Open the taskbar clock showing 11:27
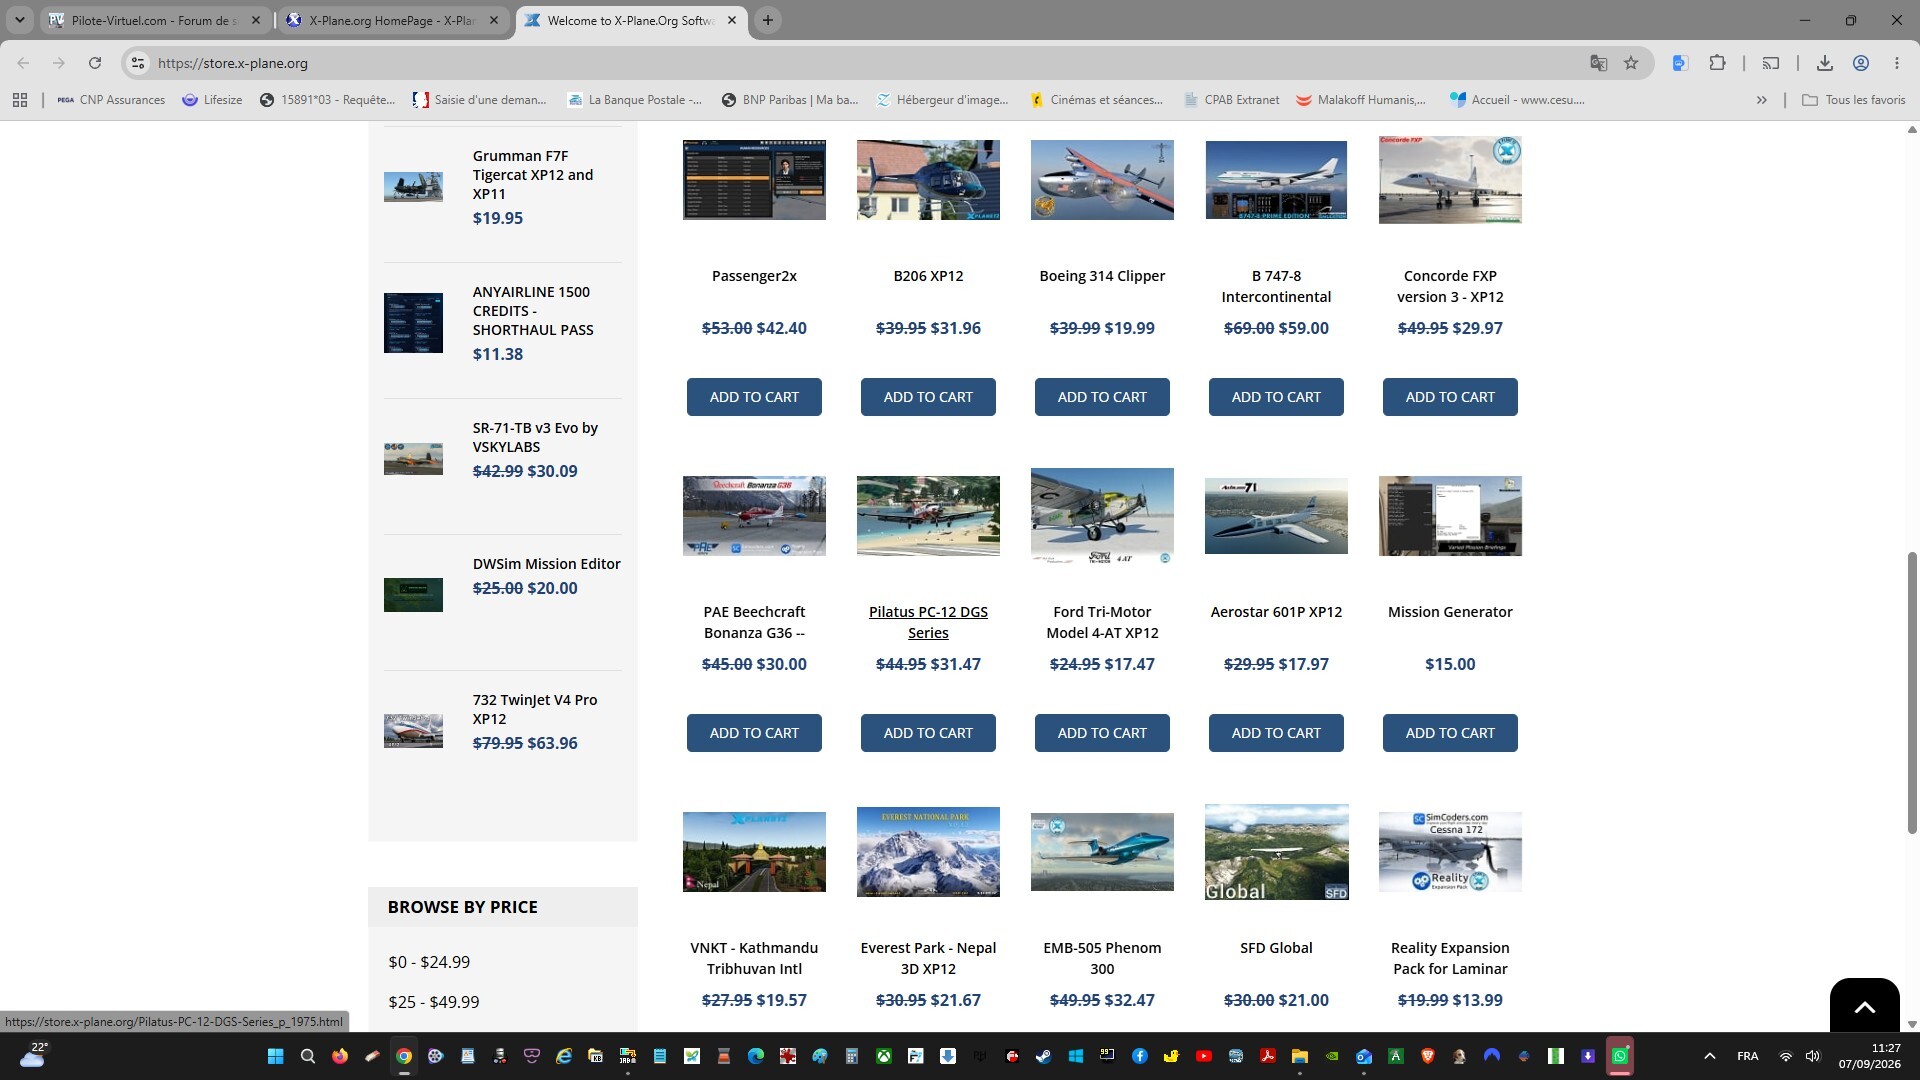This screenshot has width=1920, height=1080. [x=1869, y=1056]
